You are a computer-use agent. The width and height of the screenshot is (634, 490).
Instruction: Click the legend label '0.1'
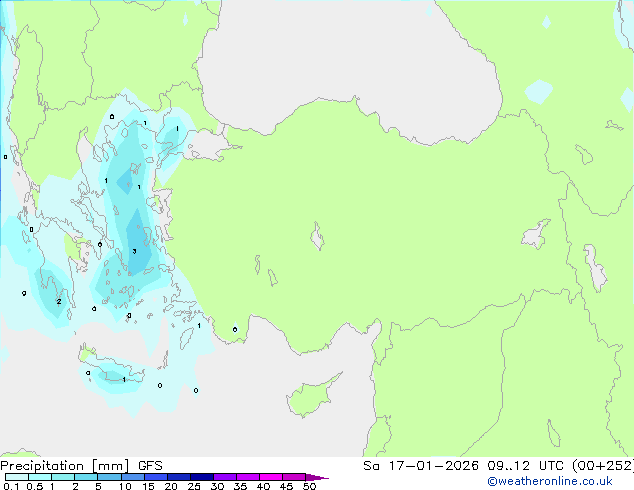[x=11, y=486]
